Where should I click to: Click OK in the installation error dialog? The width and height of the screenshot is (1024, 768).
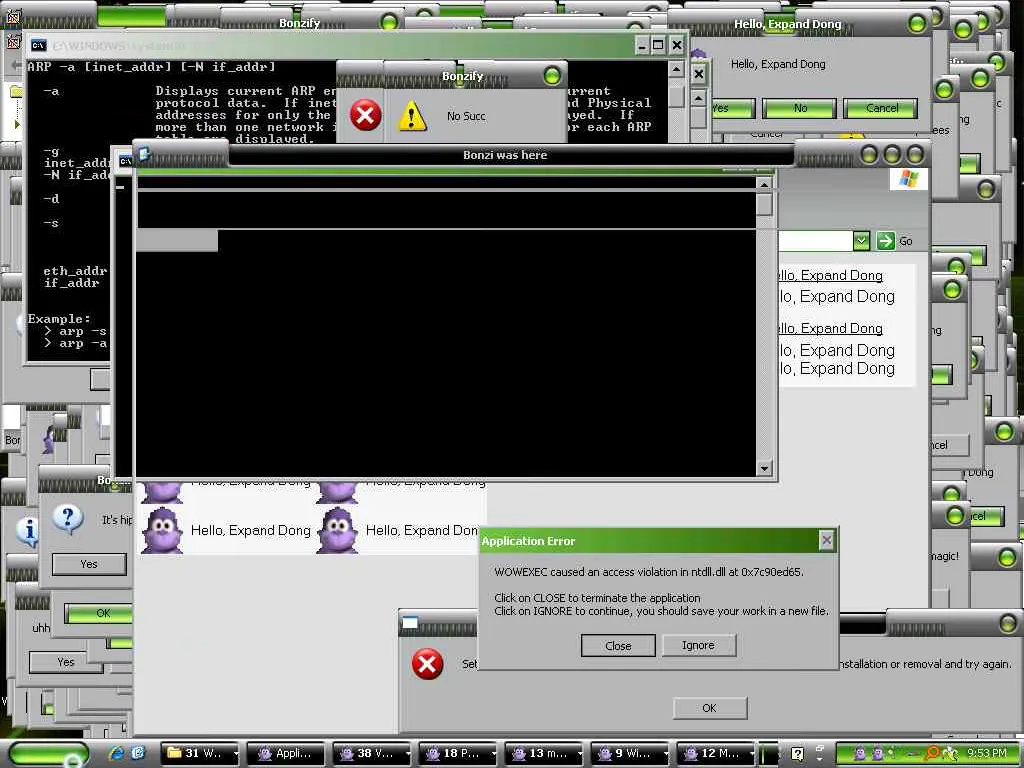(710, 708)
